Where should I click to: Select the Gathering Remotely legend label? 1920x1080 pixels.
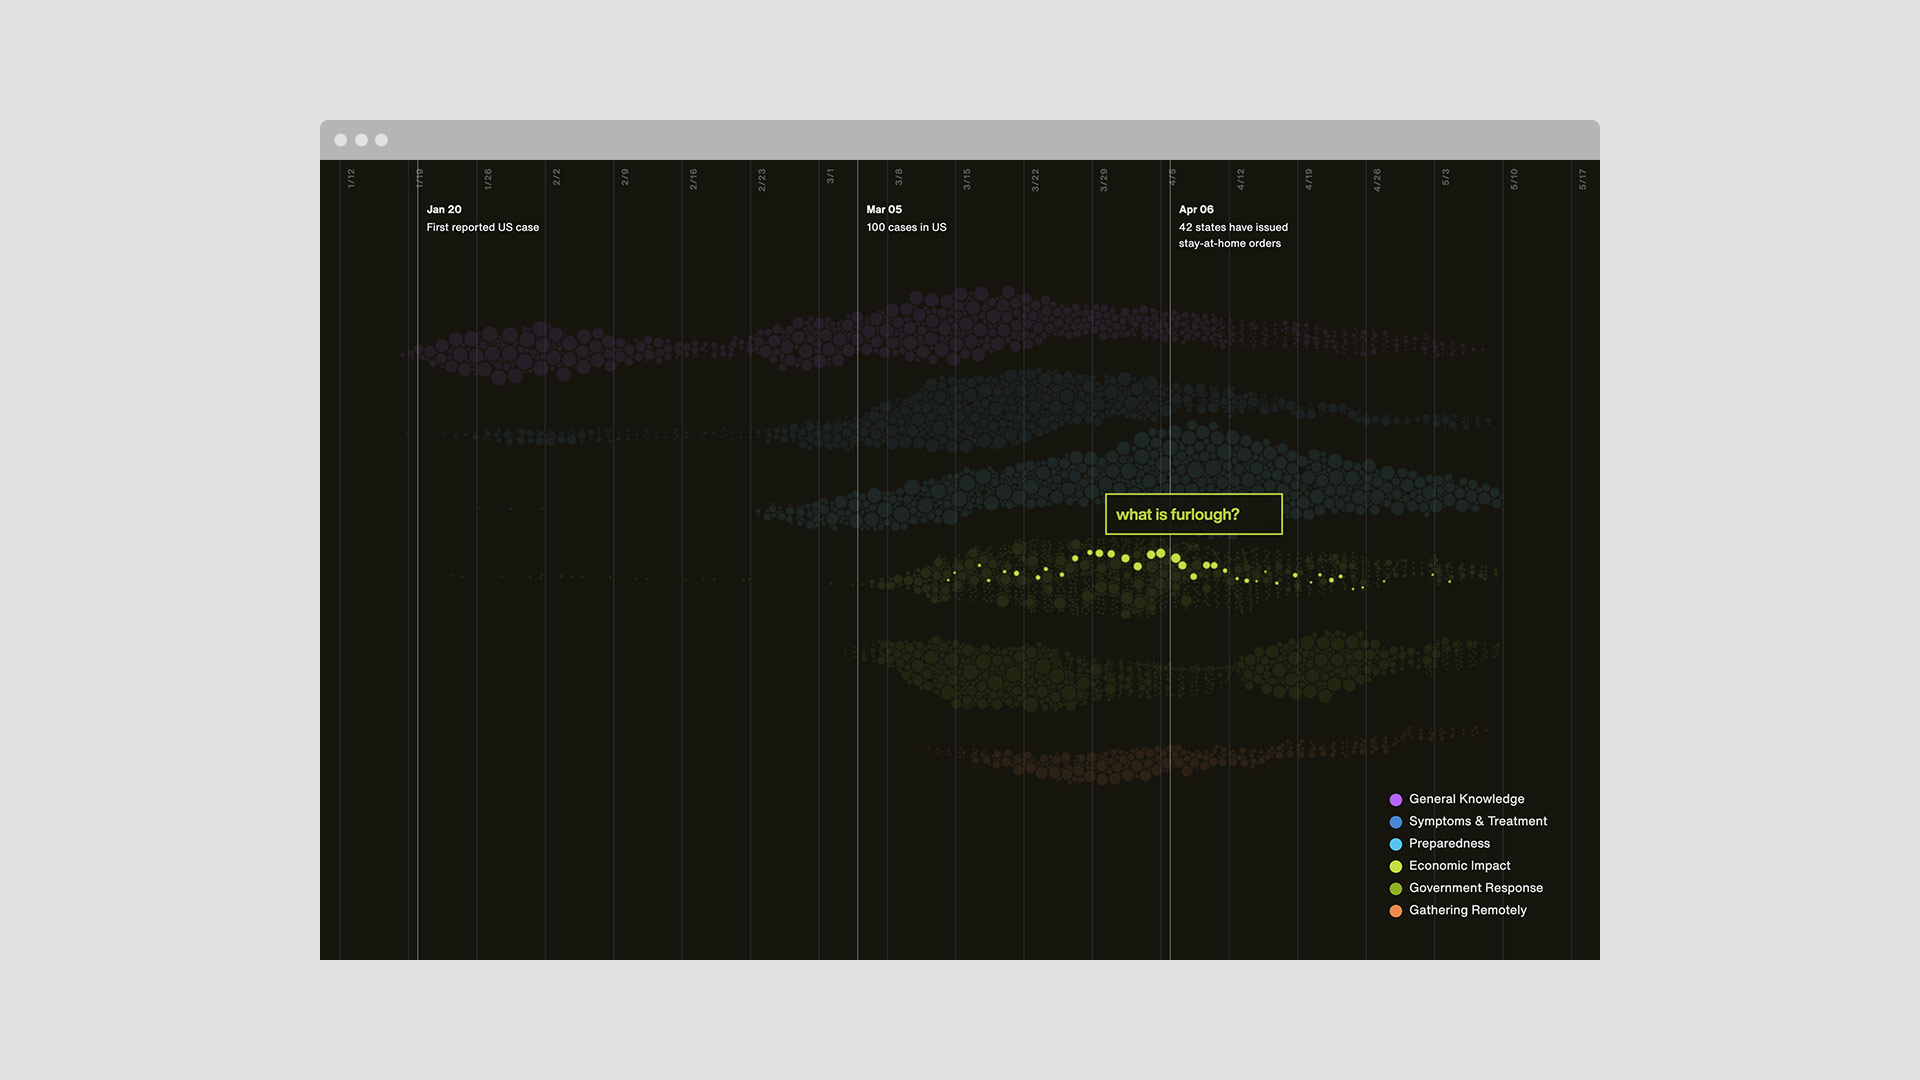point(1467,910)
